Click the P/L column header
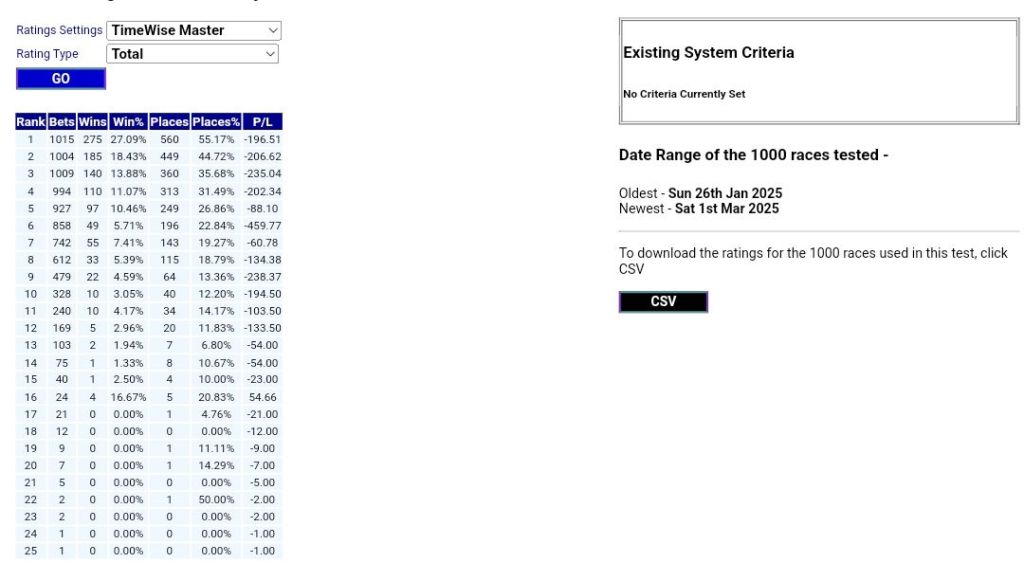Image resolution: width=1024 pixels, height=581 pixels. point(263,122)
